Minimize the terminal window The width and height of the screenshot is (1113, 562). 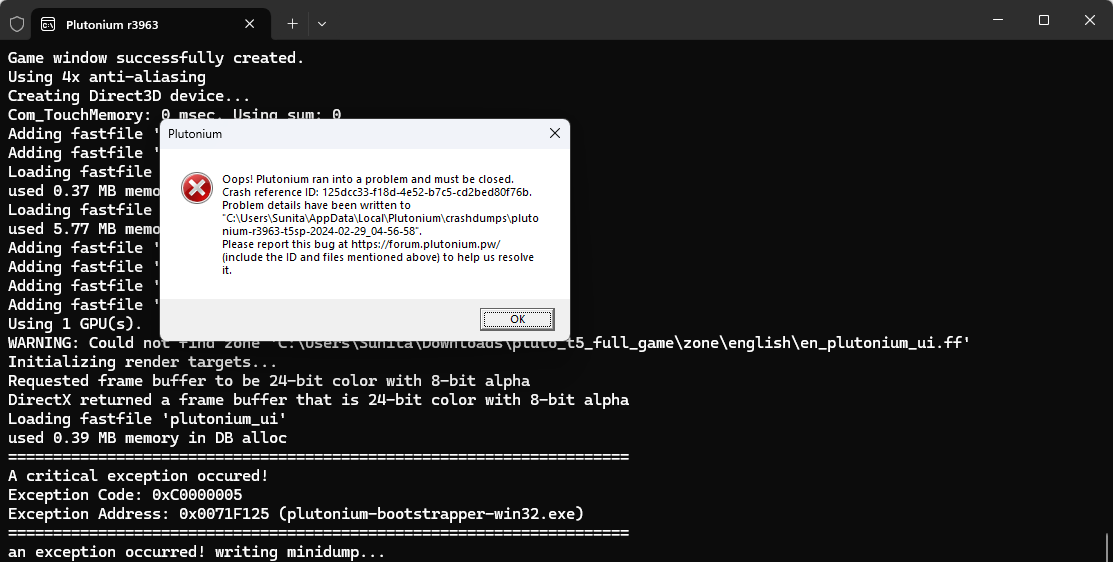(x=998, y=20)
